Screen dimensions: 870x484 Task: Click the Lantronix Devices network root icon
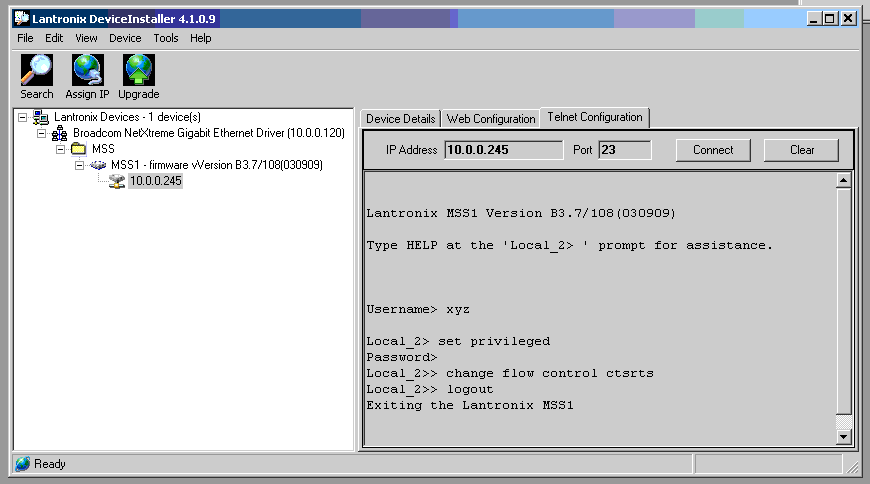[41, 117]
